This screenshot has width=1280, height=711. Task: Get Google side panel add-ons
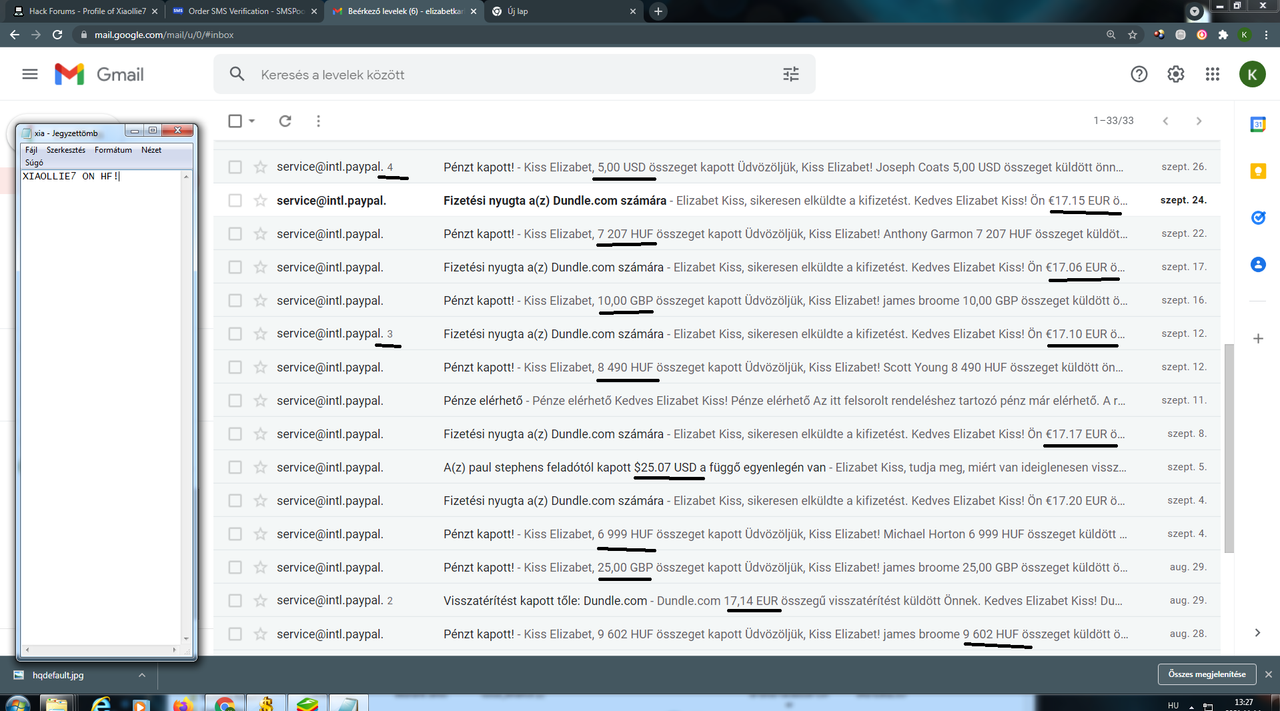tap(1258, 339)
